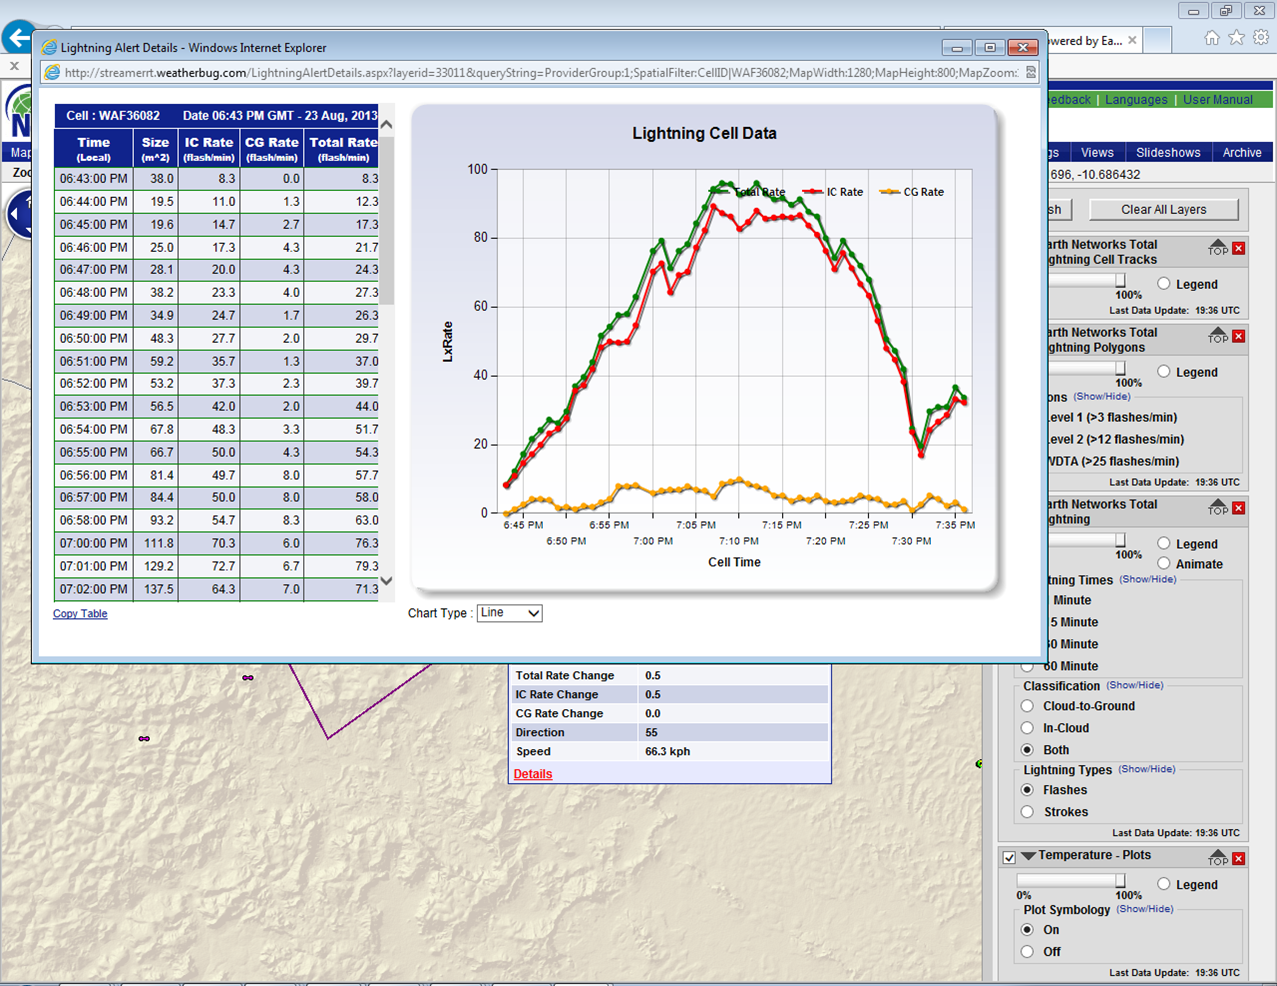
Task: Enable Legend for Total Lightning layer
Action: pyautogui.click(x=1164, y=544)
